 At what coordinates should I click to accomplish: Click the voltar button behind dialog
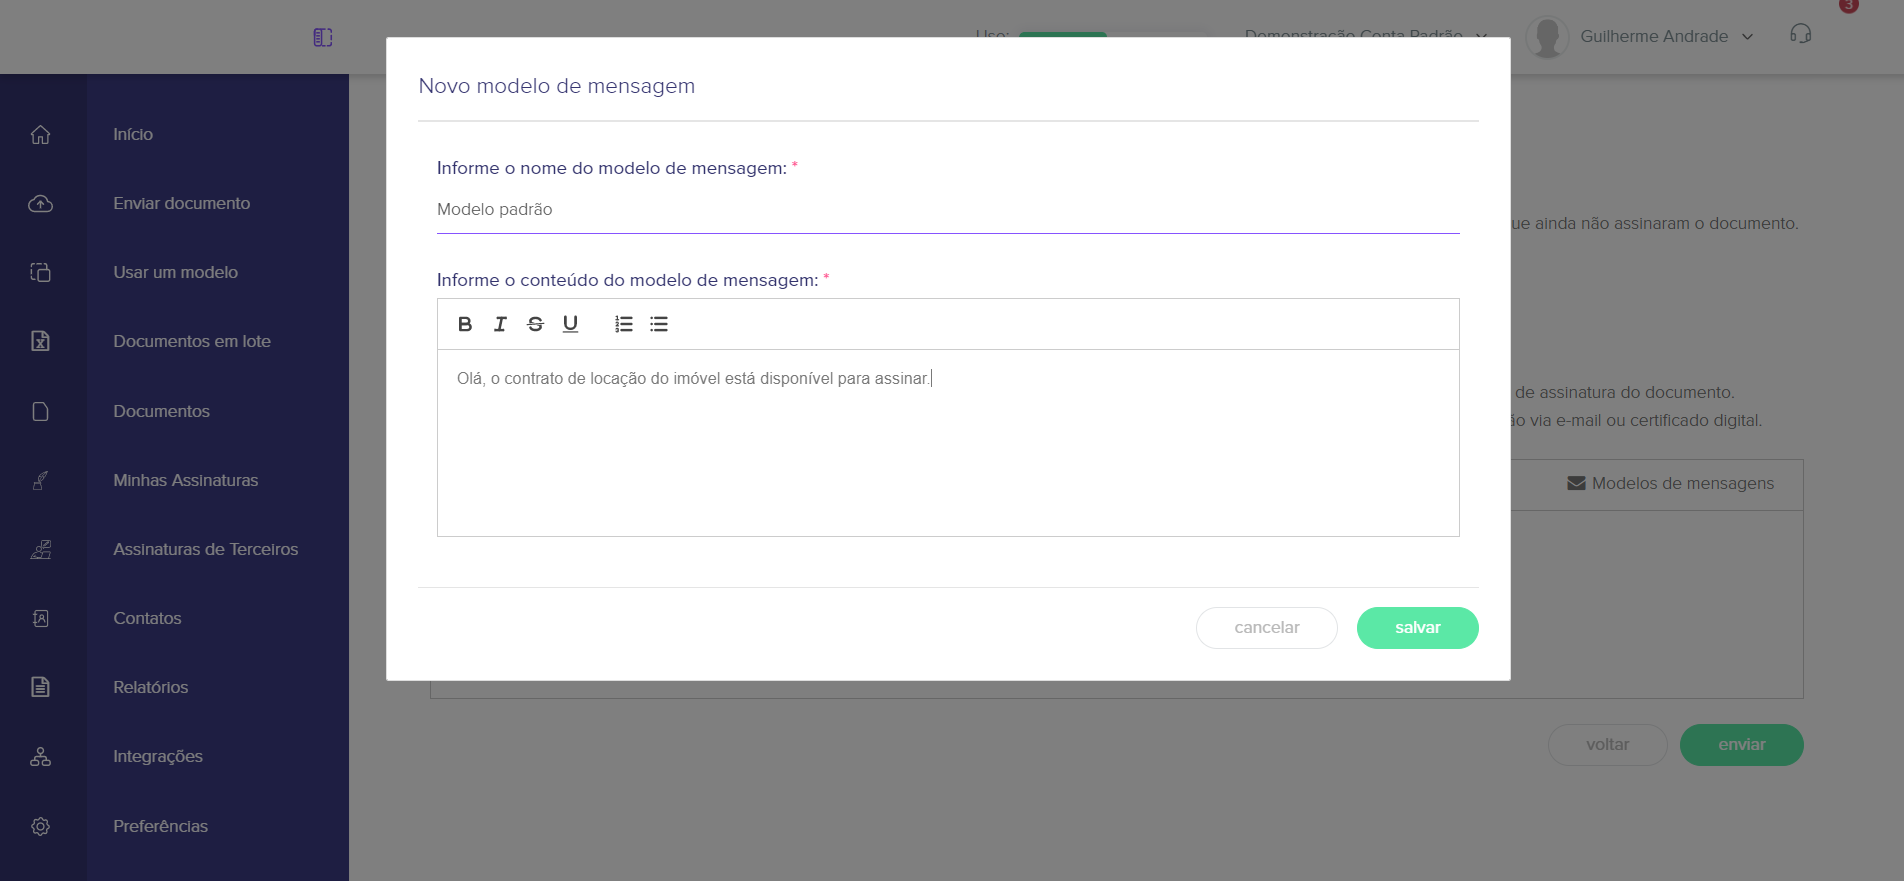[x=1607, y=745]
